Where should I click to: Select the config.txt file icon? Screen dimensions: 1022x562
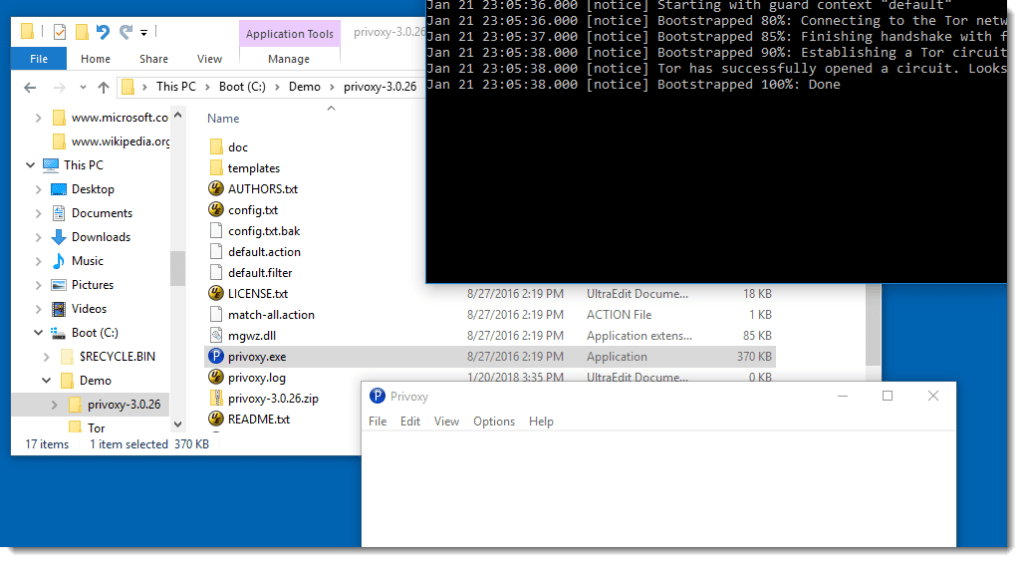click(x=215, y=210)
